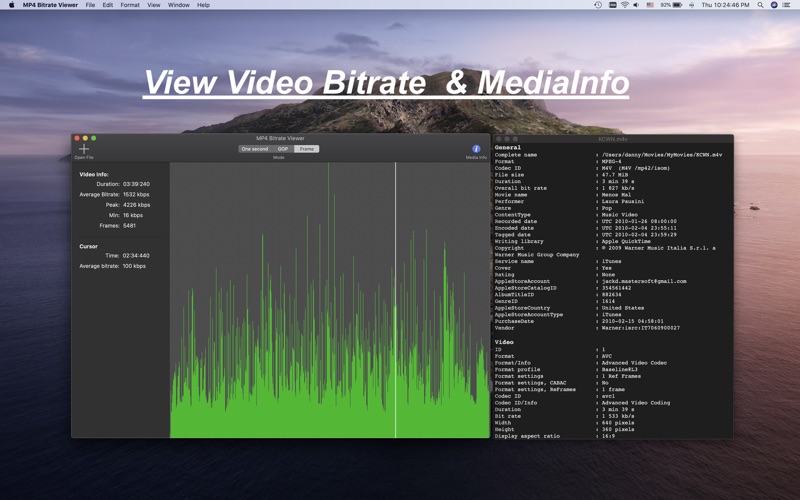This screenshot has width=800, height=500.
Task: Open the MP4 Bitrate Viewer app menu
Action: tap(50, 5)
